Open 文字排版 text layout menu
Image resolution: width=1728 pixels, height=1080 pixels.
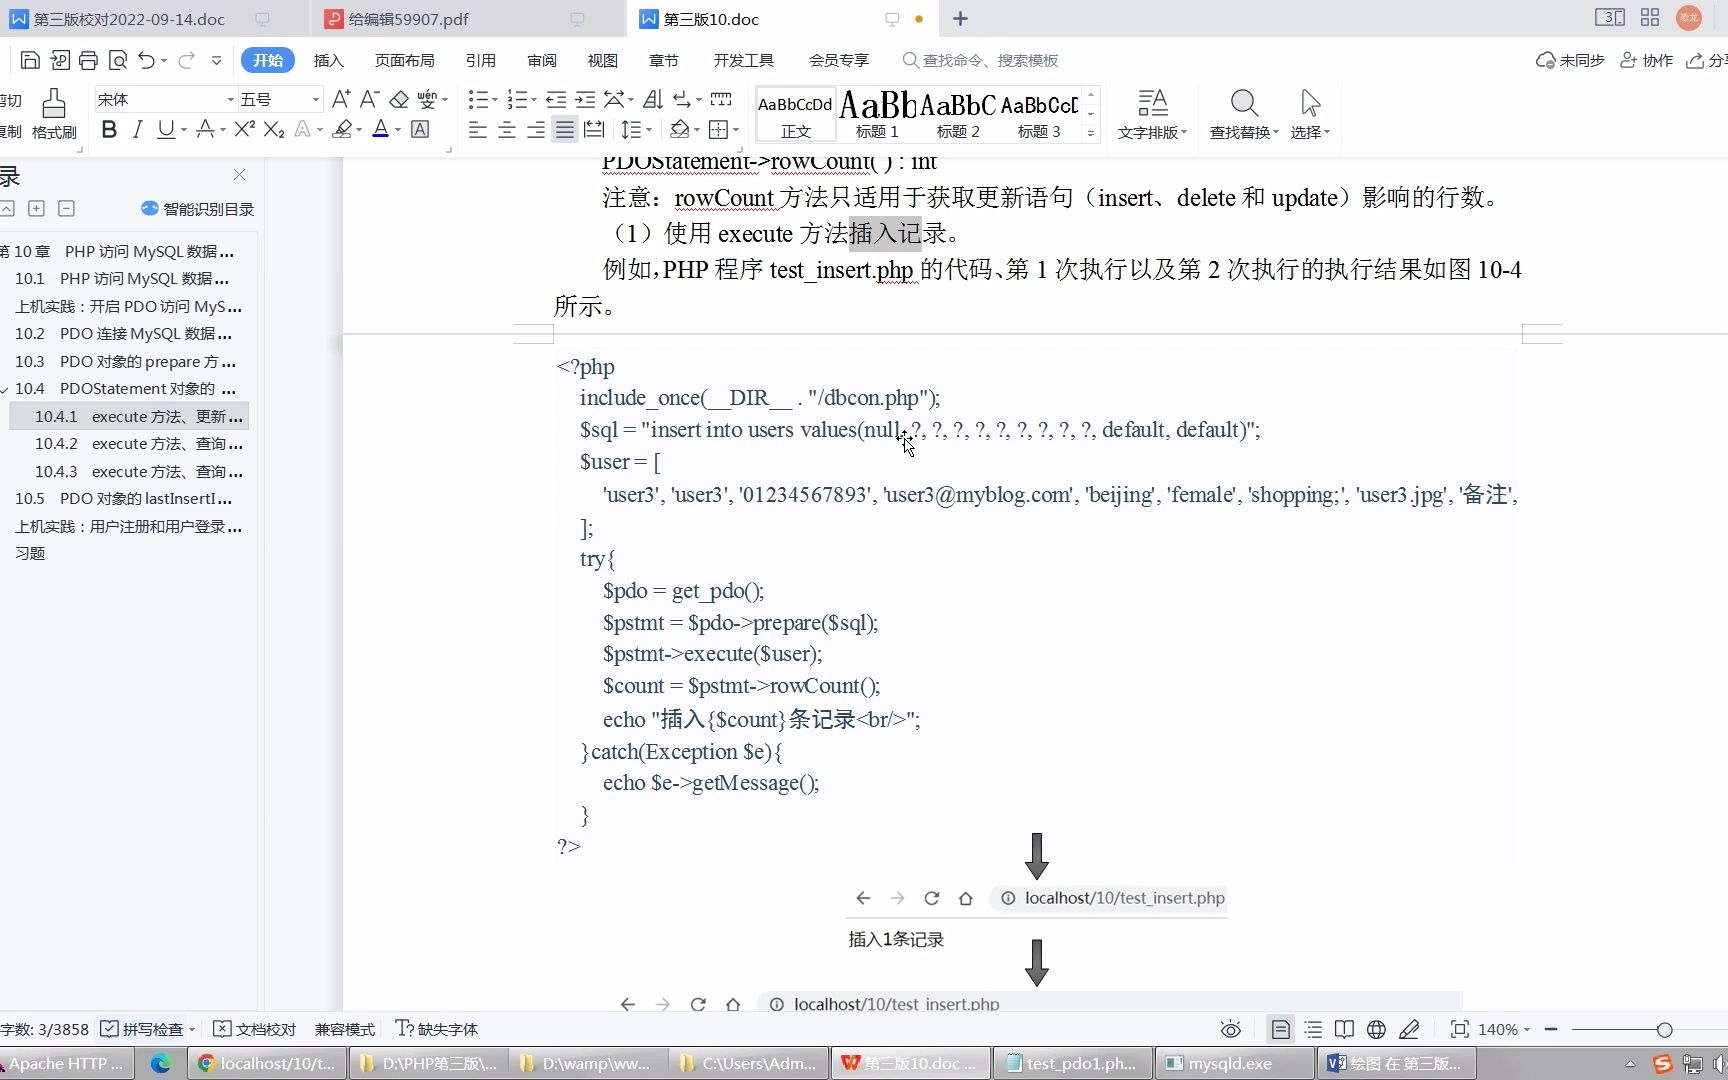[x=1152, y=114]
